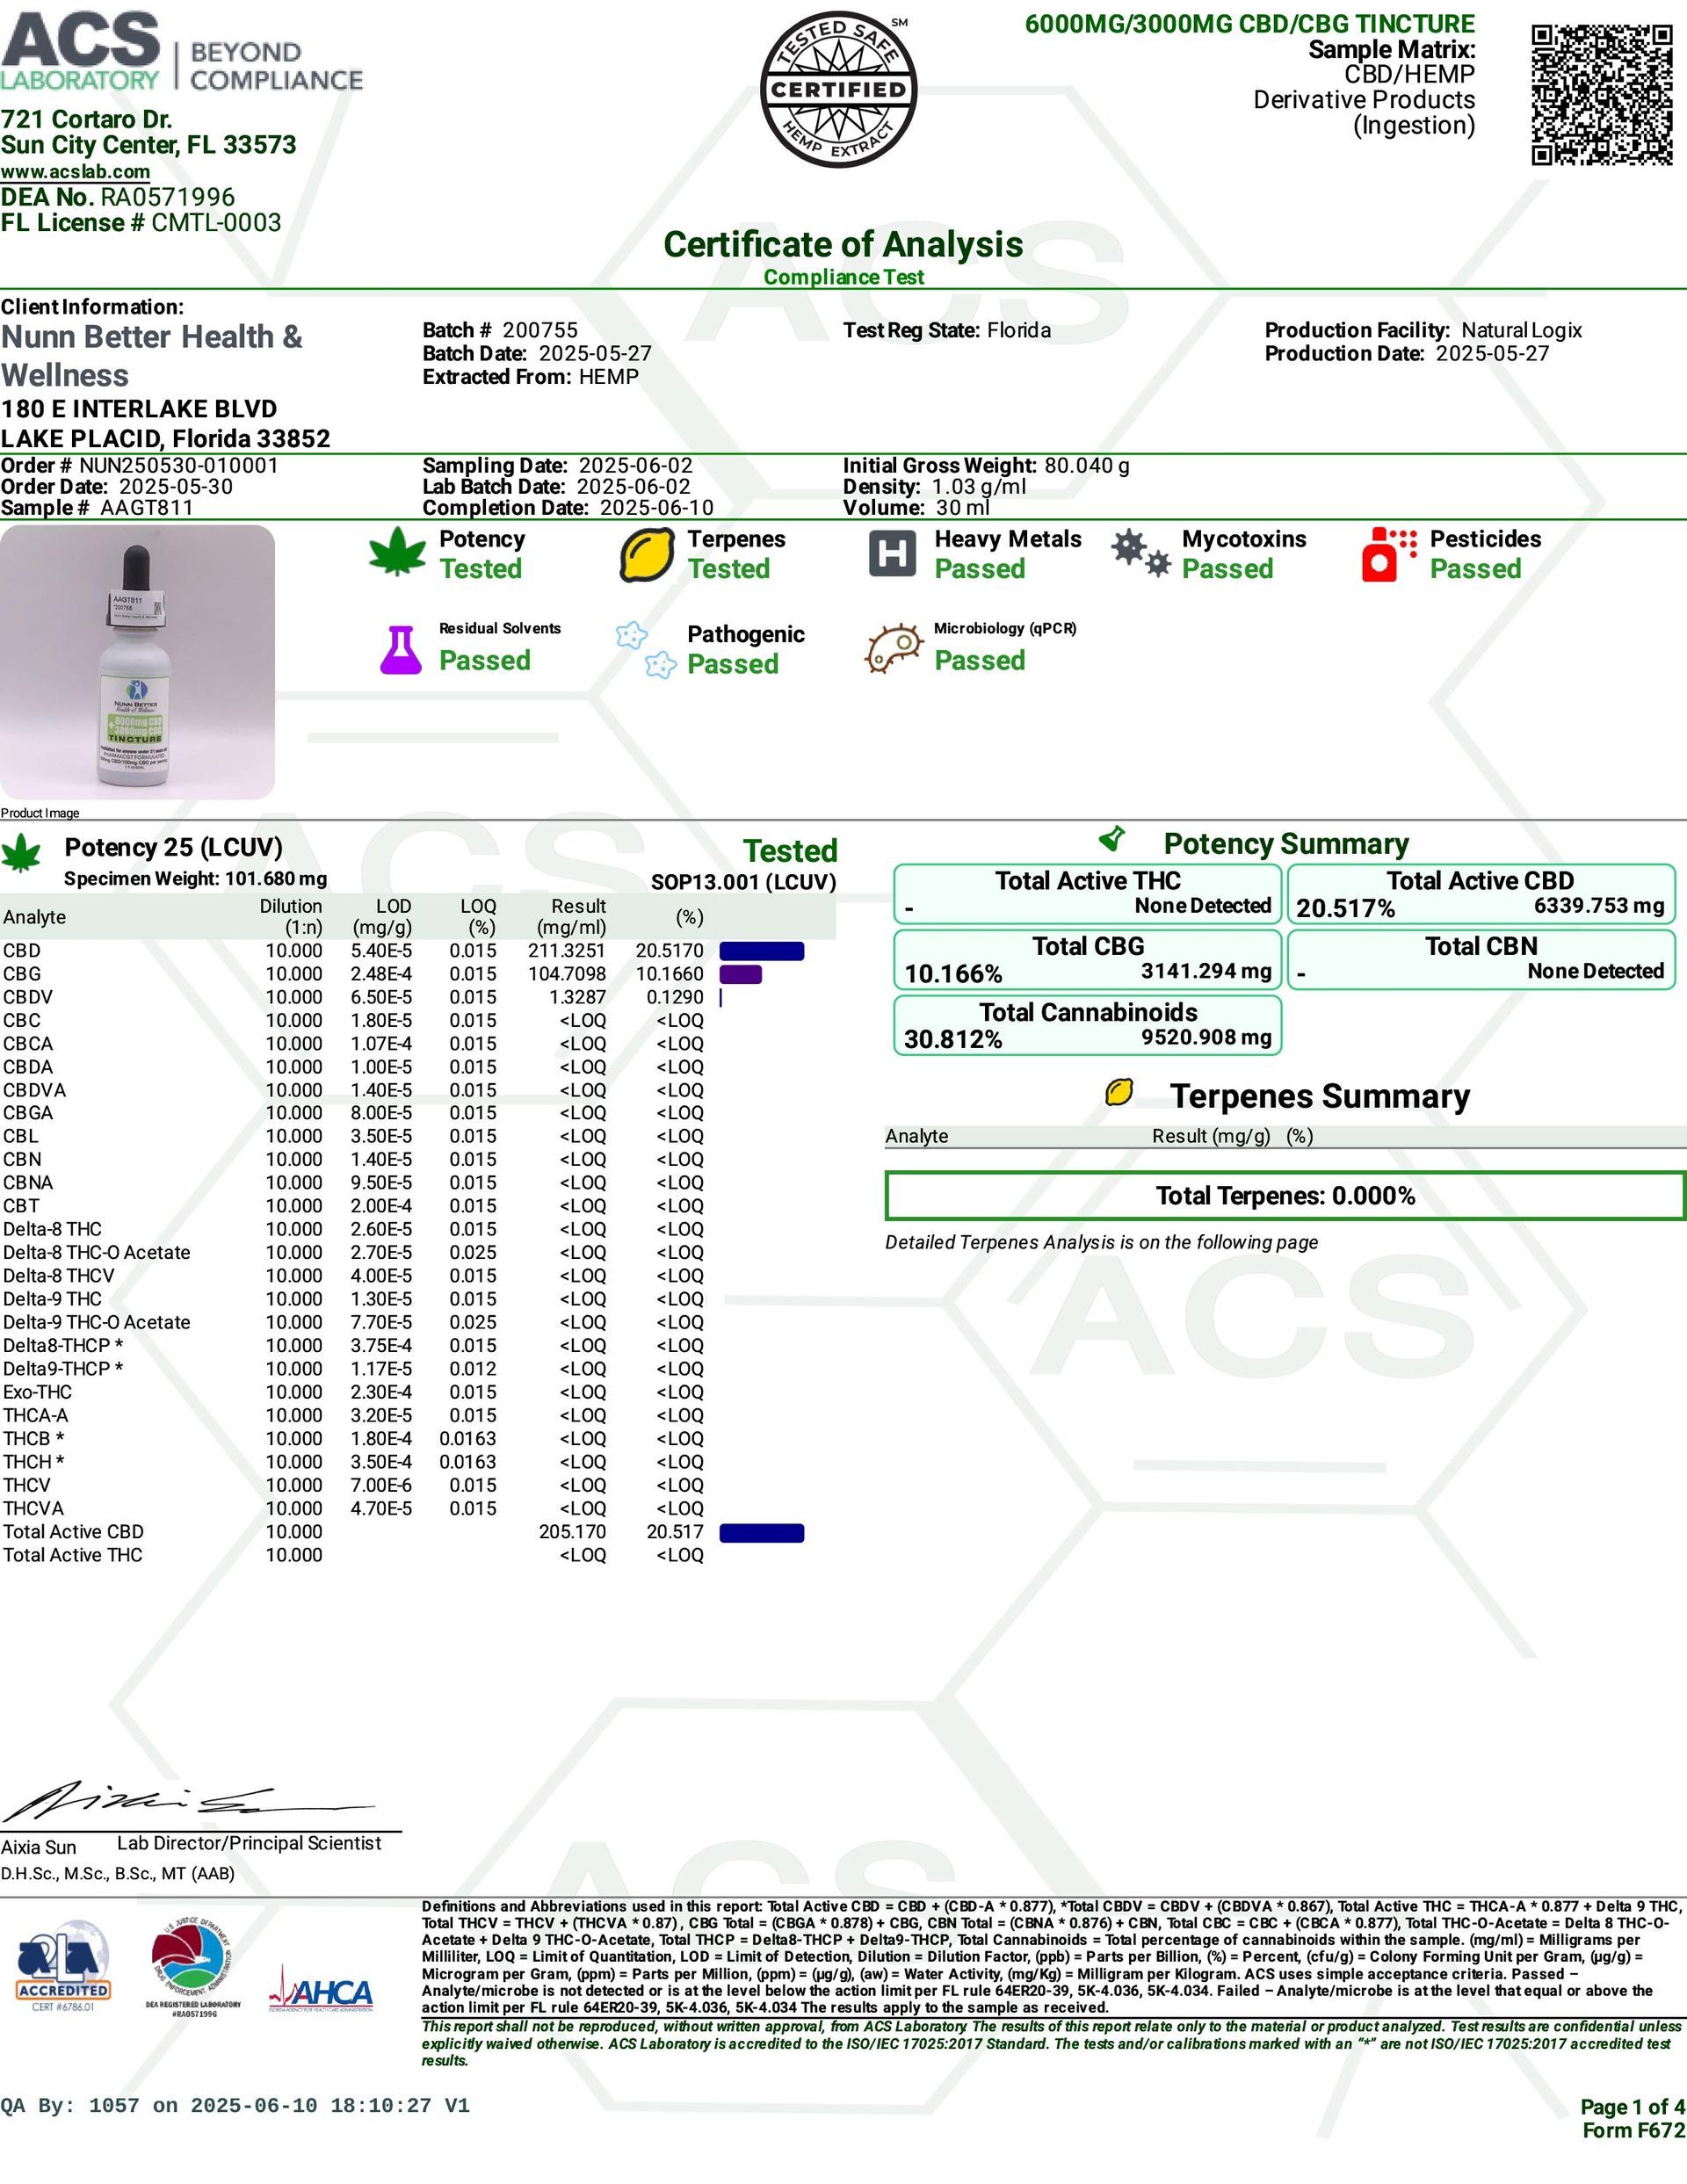Click the Form F672 text

(1634, 2131)
